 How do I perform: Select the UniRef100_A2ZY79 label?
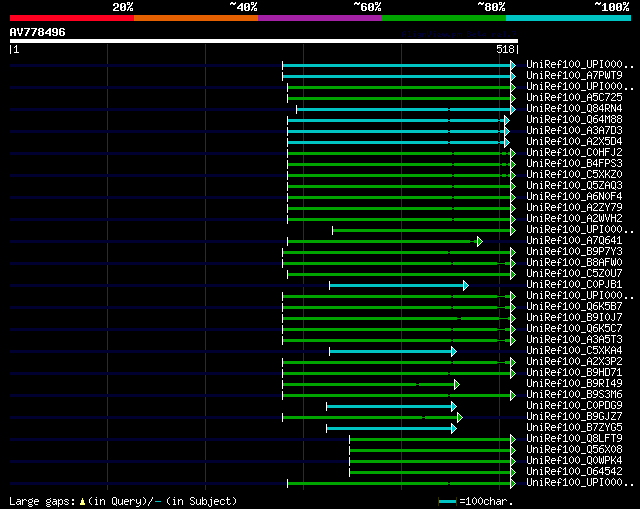point(574,208)
